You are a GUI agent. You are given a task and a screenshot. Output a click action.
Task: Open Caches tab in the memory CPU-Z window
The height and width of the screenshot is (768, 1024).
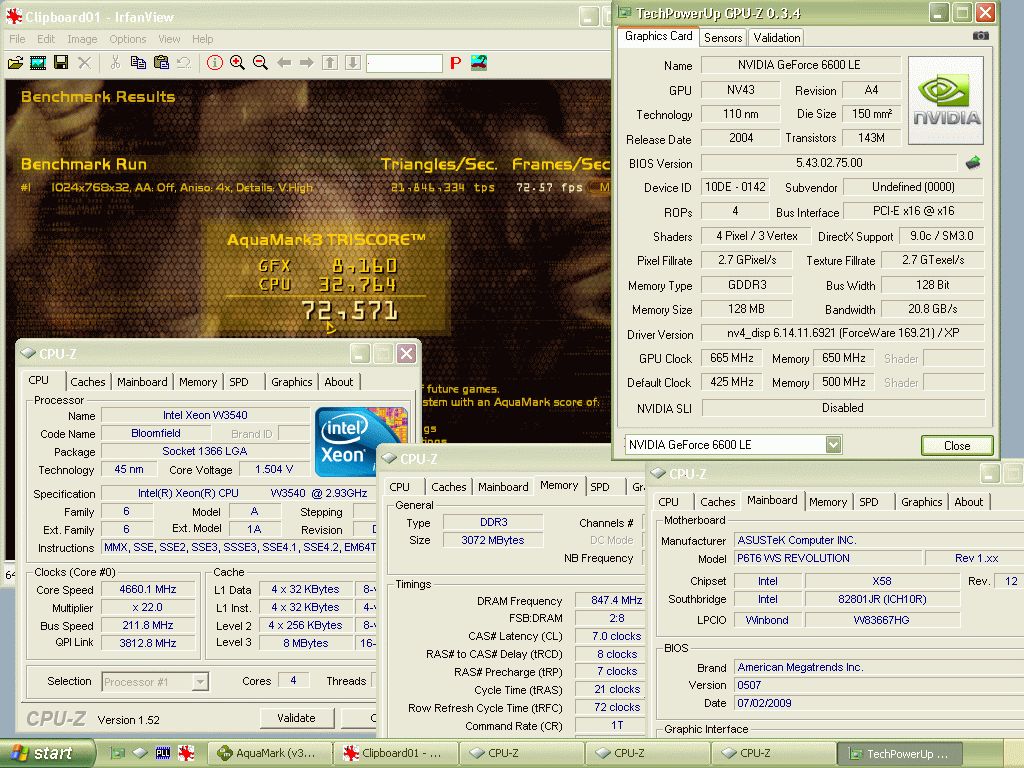449,487
